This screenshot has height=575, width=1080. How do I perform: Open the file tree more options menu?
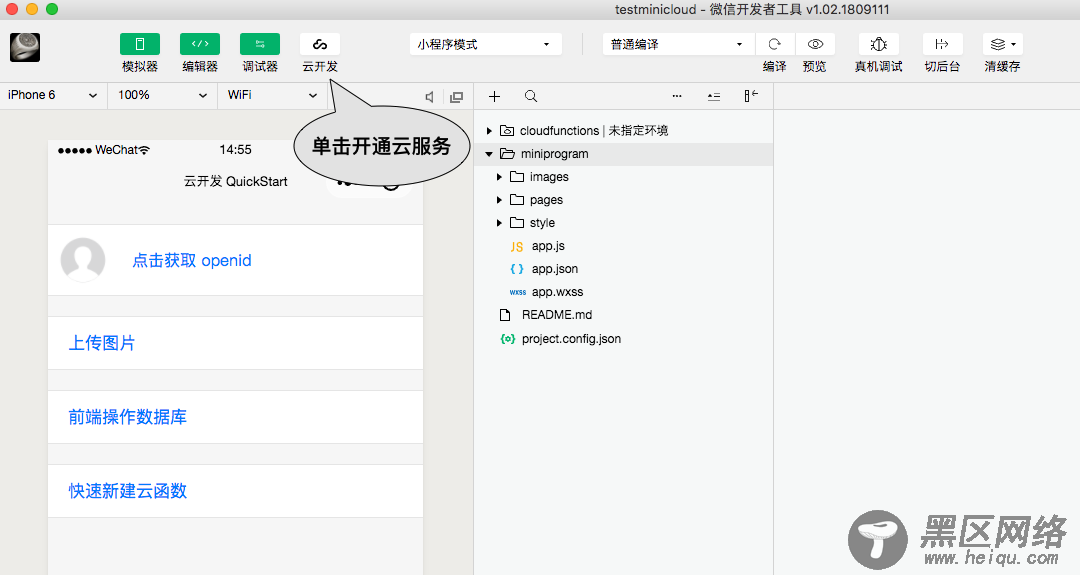(x=677, y=96)
